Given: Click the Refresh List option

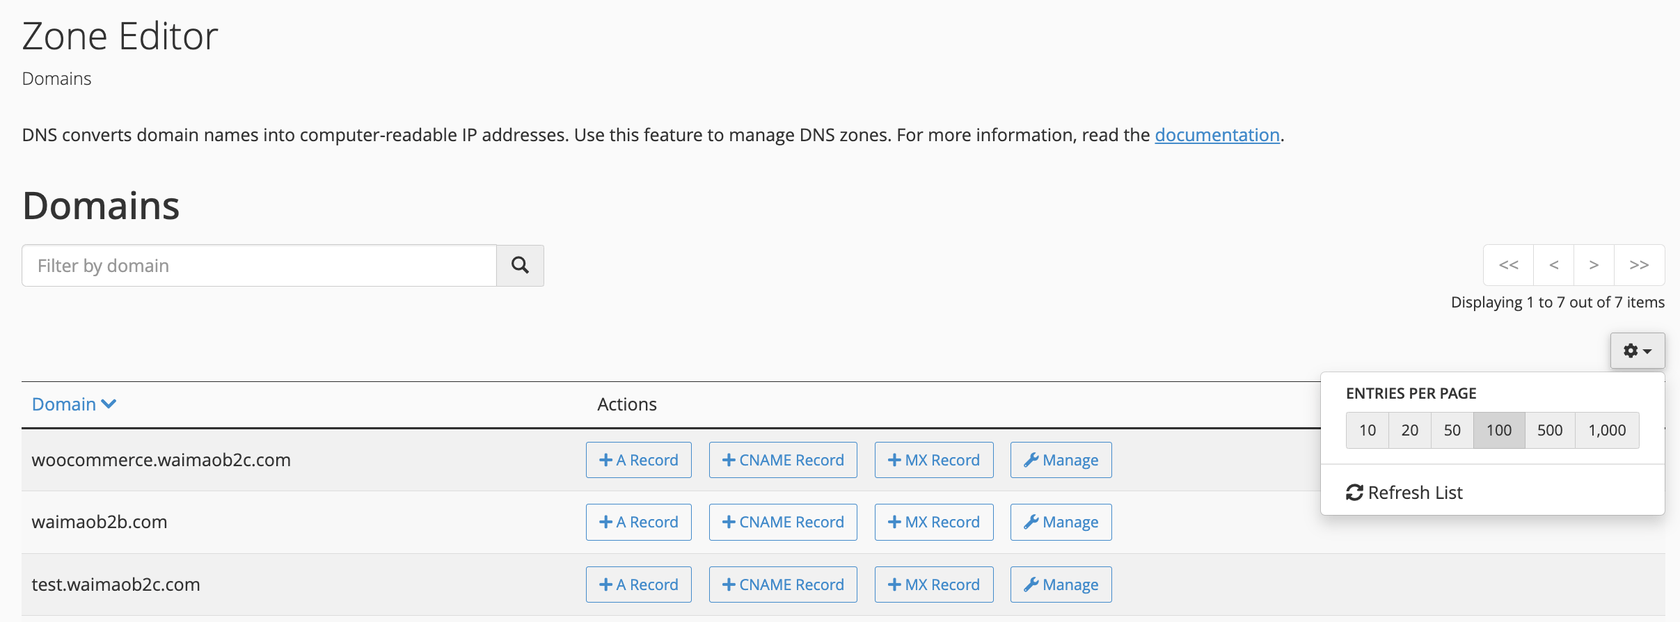Looking at the screenshot, I should coord(1404,492).
